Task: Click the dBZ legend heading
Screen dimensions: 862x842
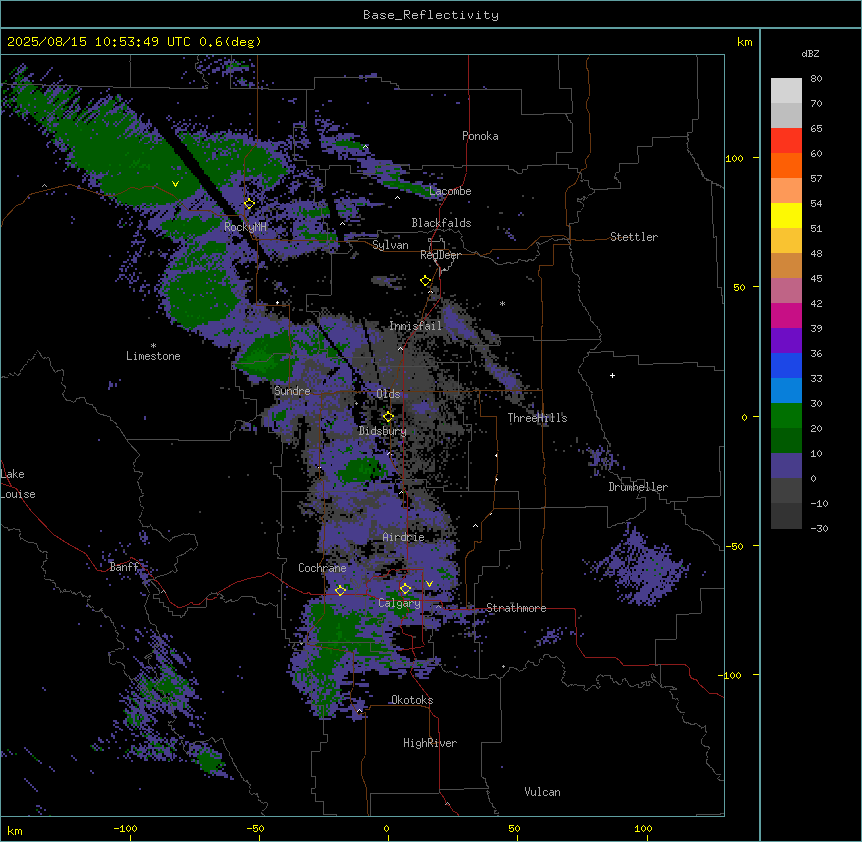Action: [x=810, y=54]
